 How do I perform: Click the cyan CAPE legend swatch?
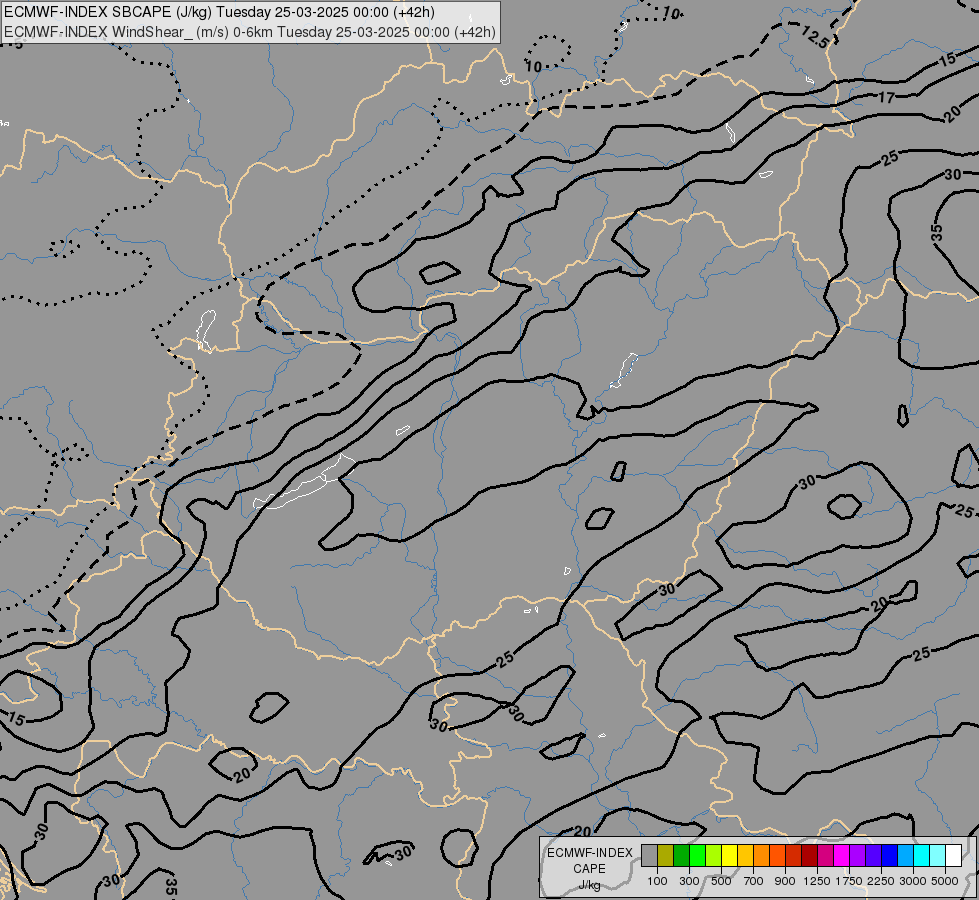tap(921, 856)
